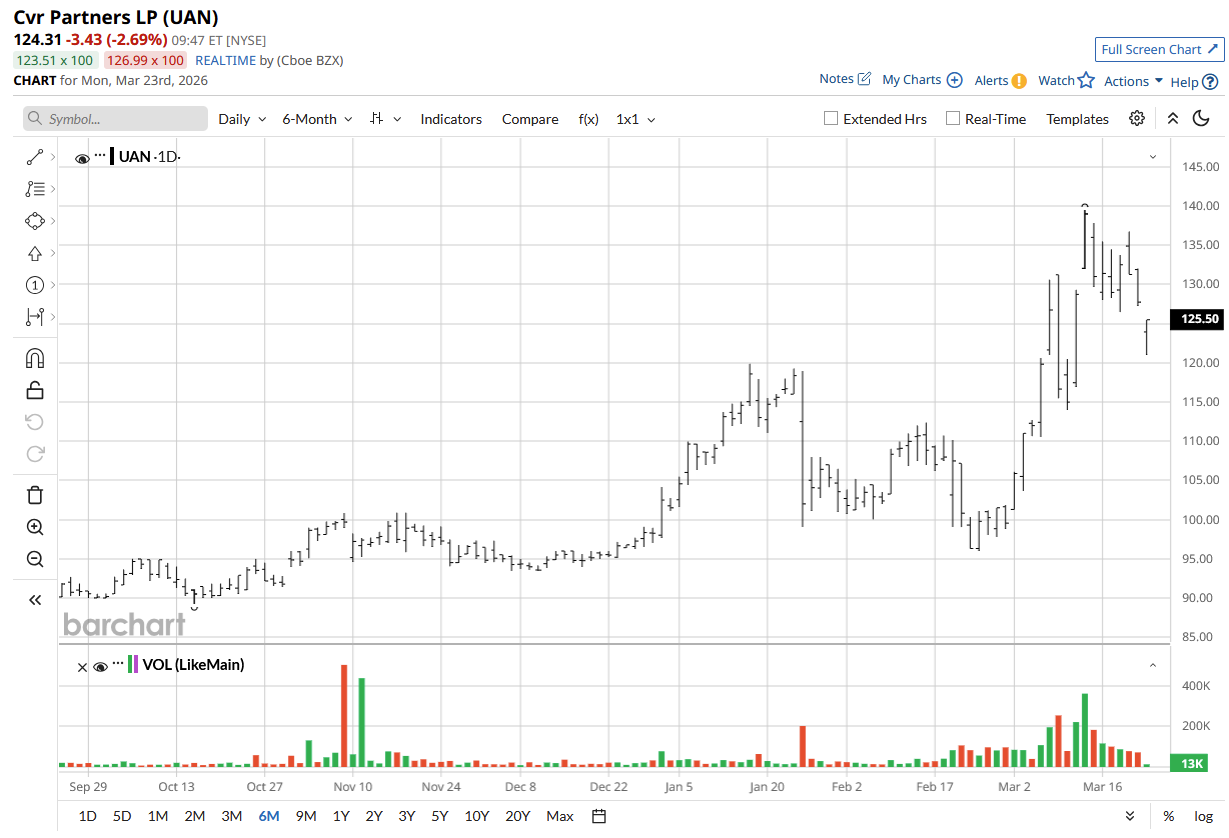Open Help question mark icon
This screenshot has height=838, width=1229.
coord(1210,82)
